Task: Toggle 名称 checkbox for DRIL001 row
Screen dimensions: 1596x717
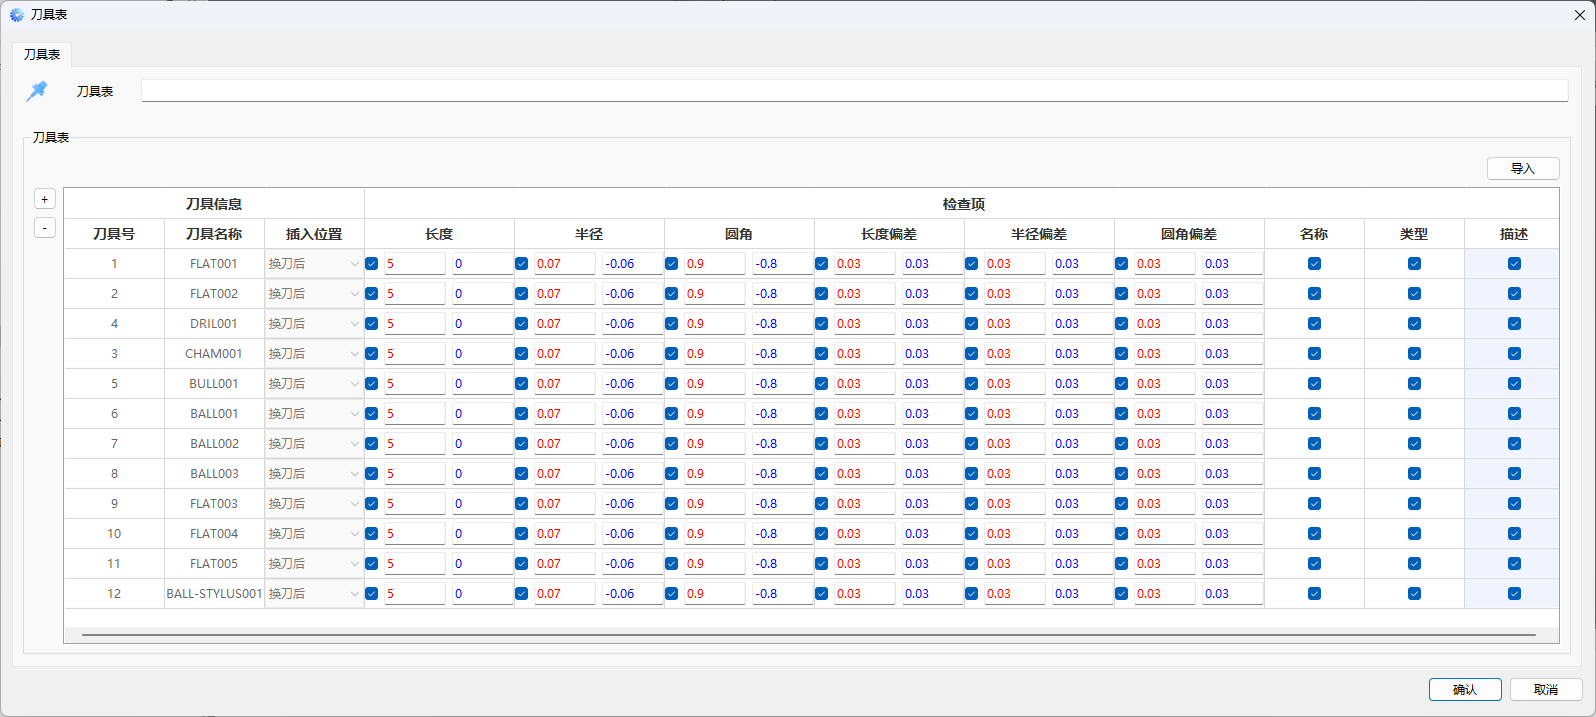Action: (1314, 324)
